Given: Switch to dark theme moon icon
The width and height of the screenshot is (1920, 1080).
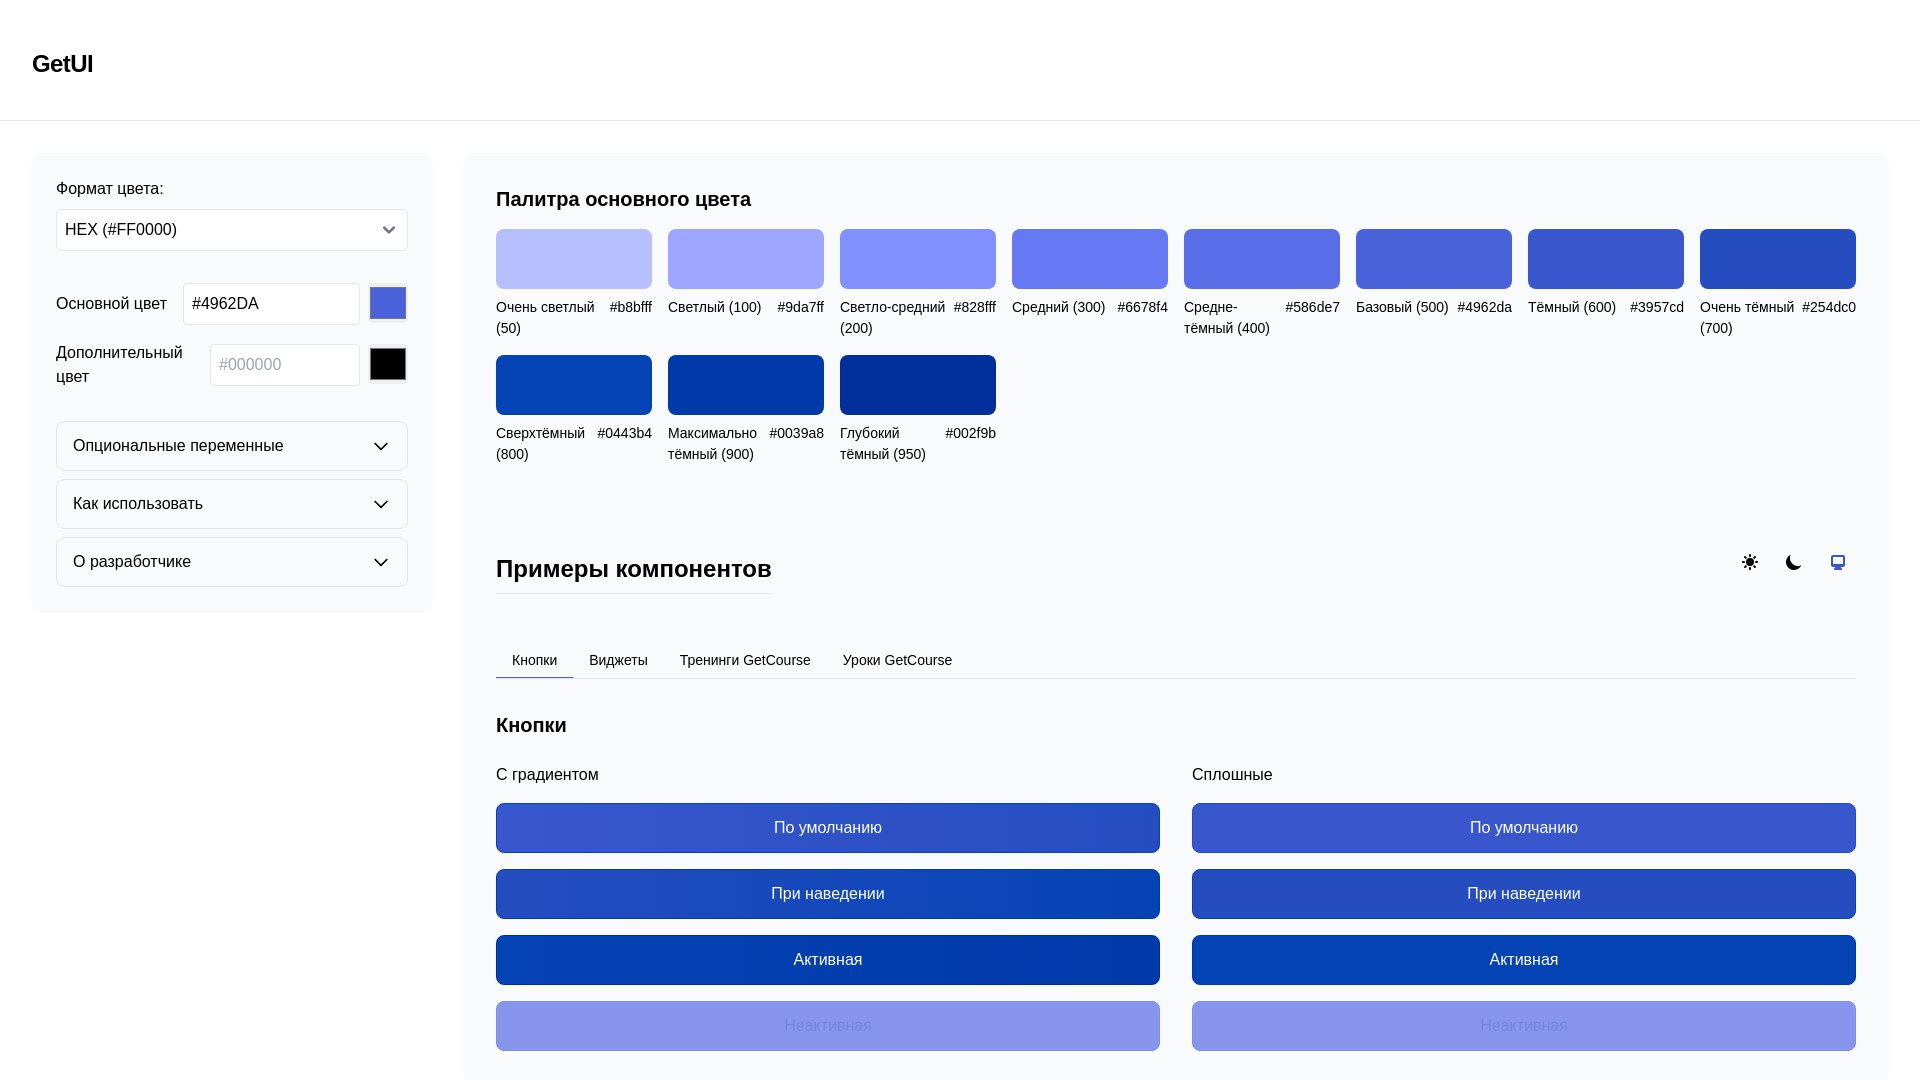Looking at the screenshot, I should tap(1793, 562).
